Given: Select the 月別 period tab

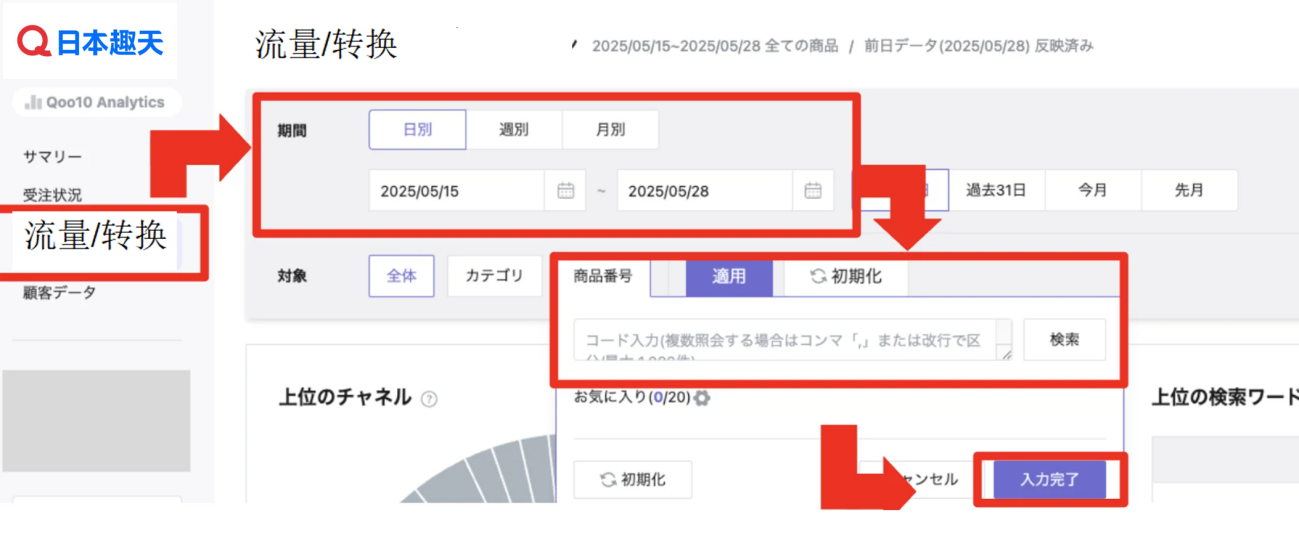Looking at the screenshot, I should (610, 130).
